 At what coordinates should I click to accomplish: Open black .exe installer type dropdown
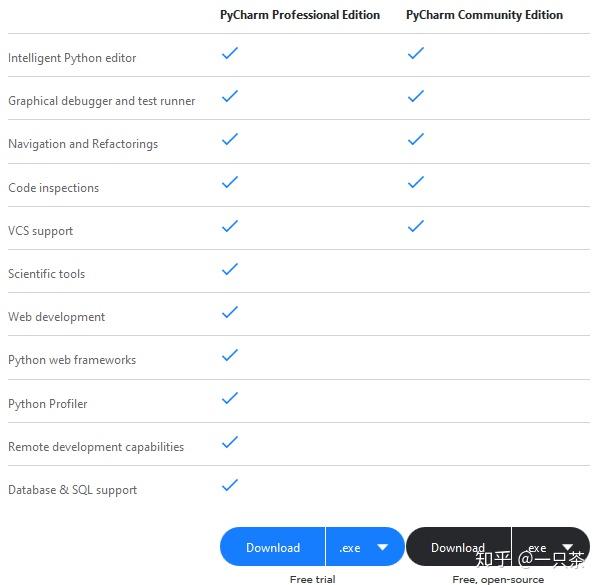551,547
